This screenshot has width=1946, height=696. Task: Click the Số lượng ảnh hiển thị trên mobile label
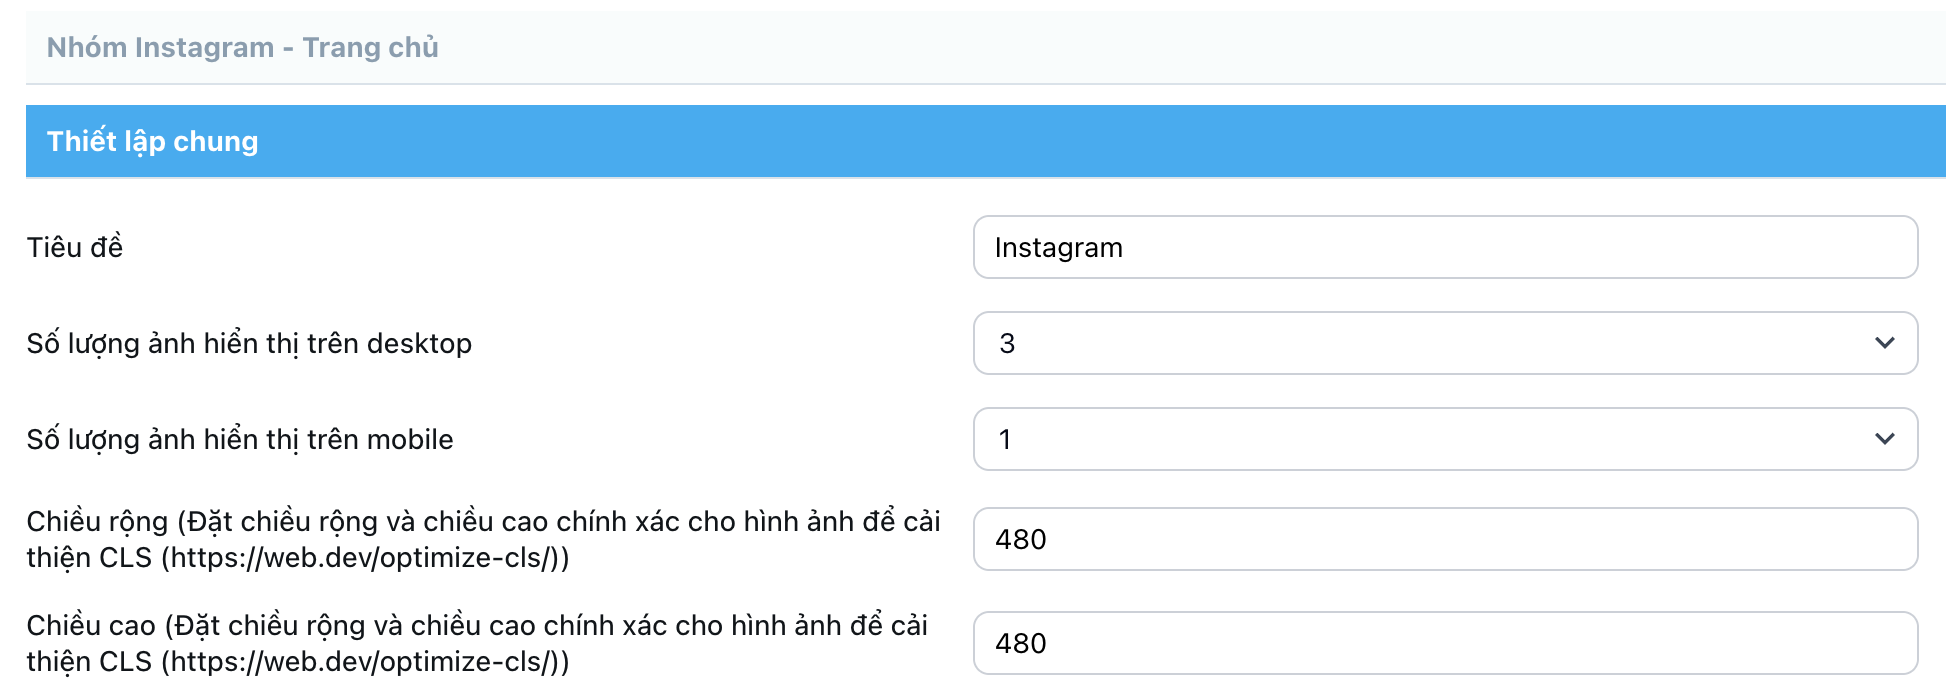click(x=240, y=439)
